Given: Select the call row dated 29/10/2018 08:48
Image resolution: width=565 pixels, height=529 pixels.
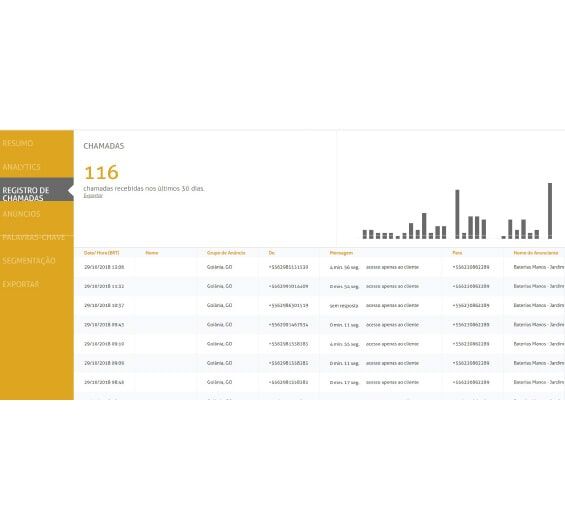Looking at the screenshot, I should pyautogui.click(x=319, y=382).
